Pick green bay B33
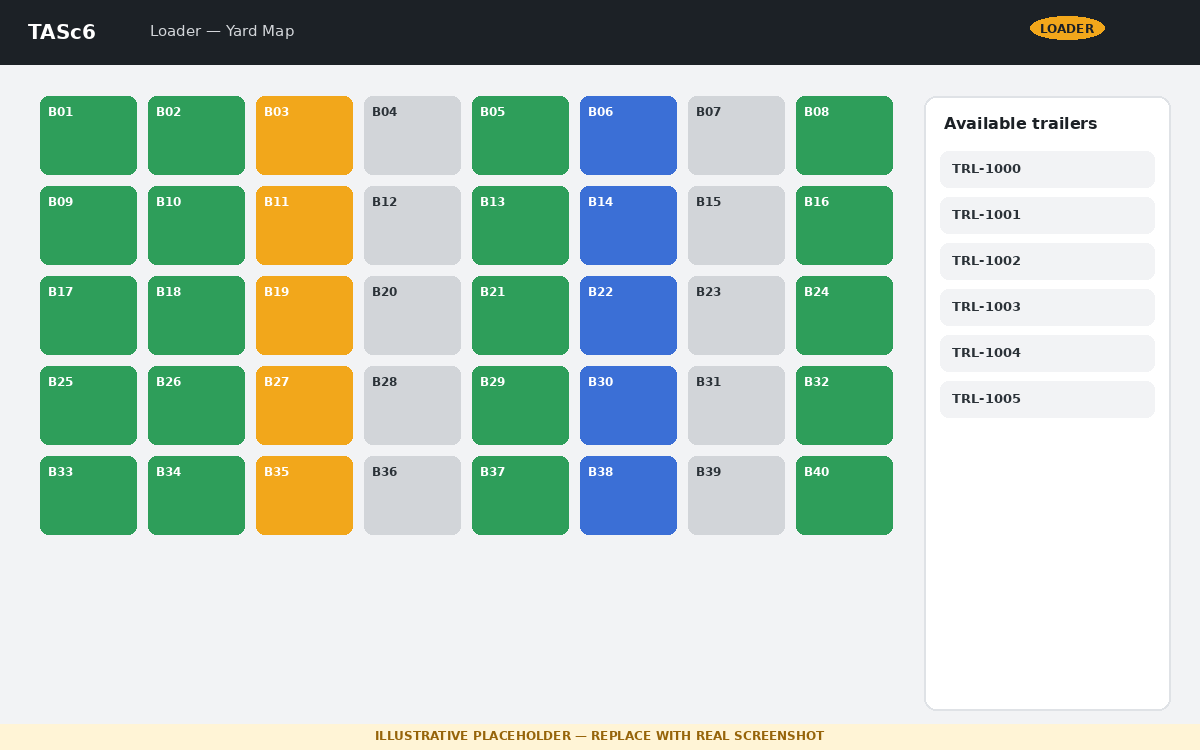Viewport: 1200px width, 750px height. pos(88,496)
